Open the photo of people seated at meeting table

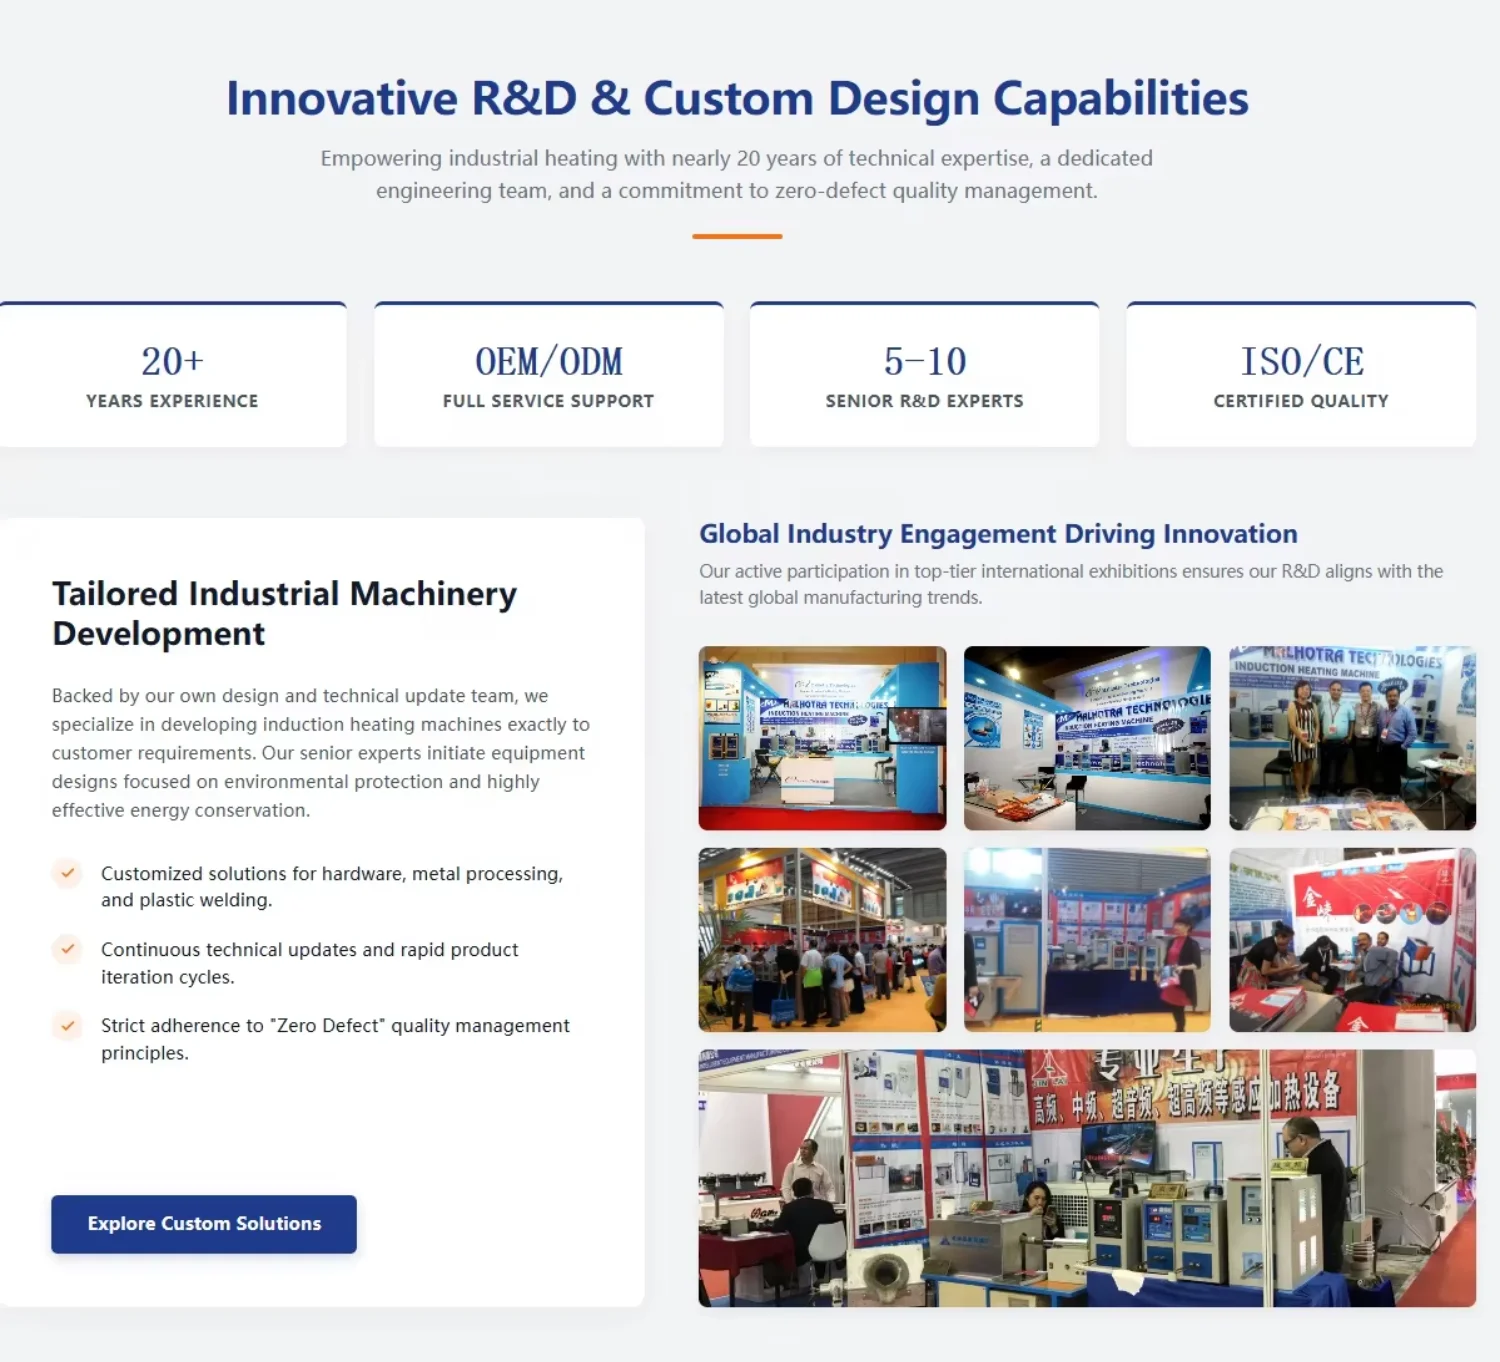1352,940
